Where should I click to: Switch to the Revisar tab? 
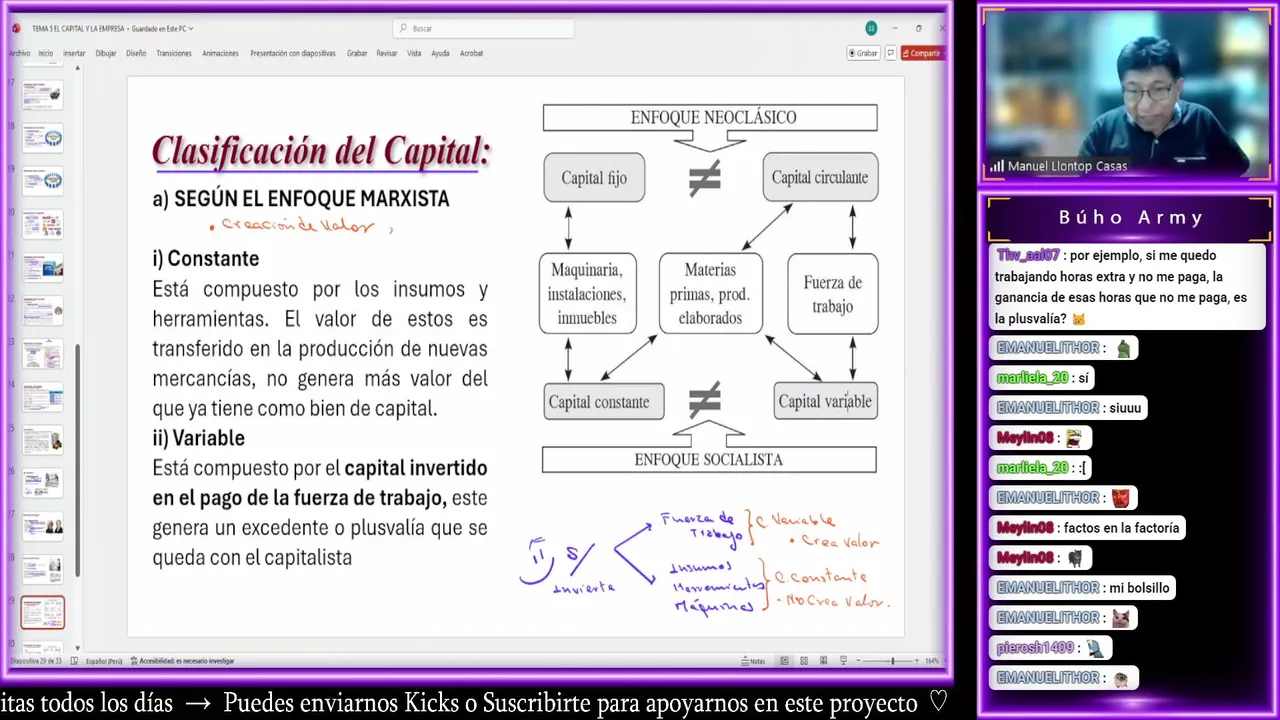[387, 53]
